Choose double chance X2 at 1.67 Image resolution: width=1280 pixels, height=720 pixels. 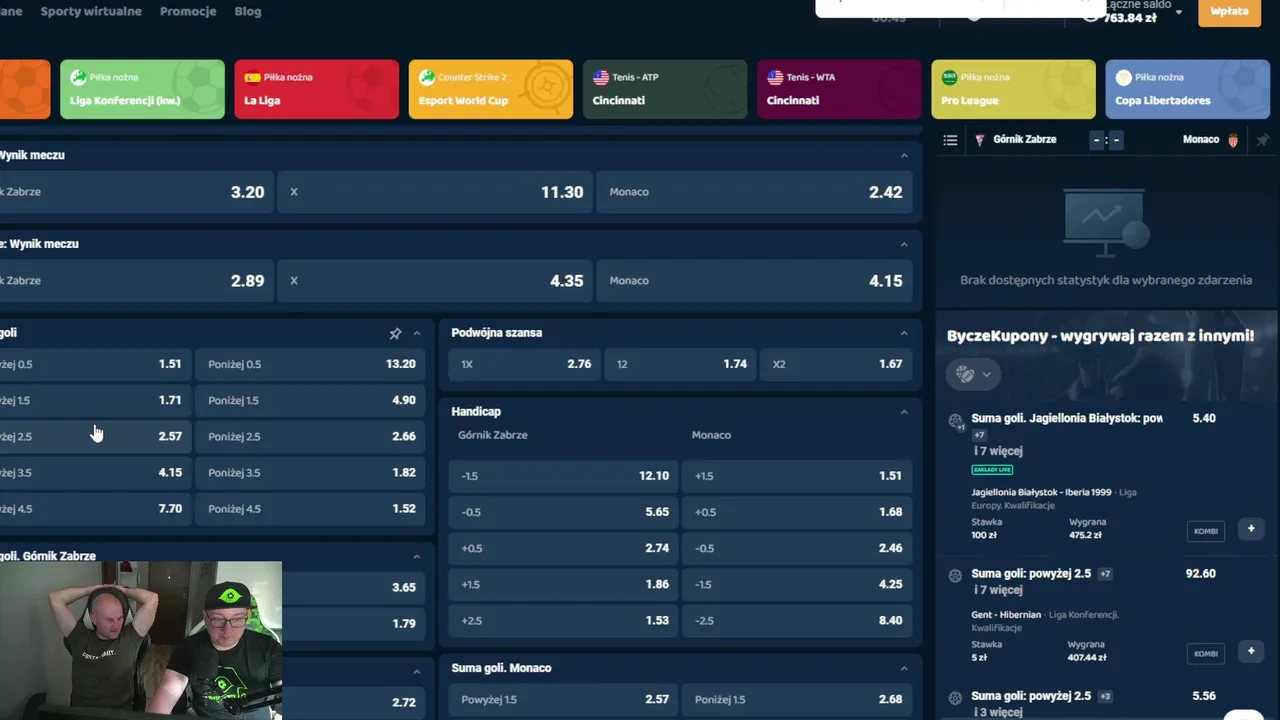836,364
